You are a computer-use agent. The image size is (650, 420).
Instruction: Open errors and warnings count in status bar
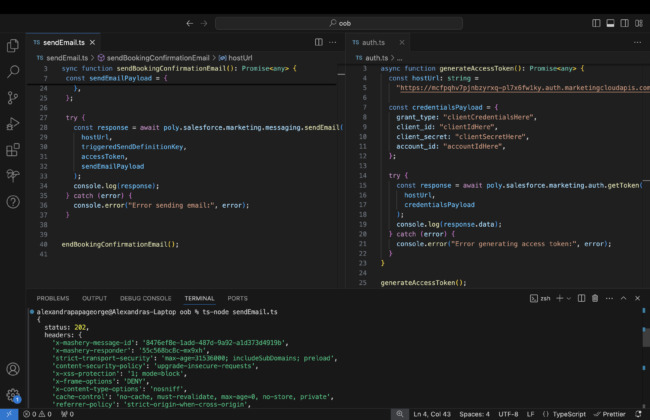(x=37, y=414)
